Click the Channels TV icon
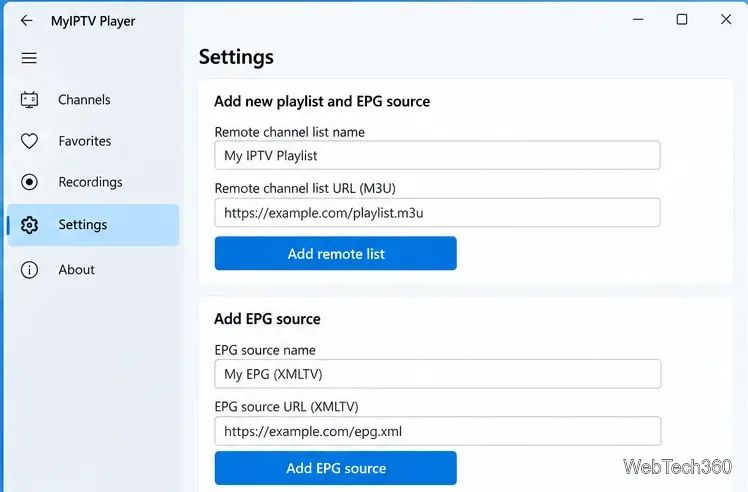The width and height of the screenshot is (748, 492). (29, 100)
